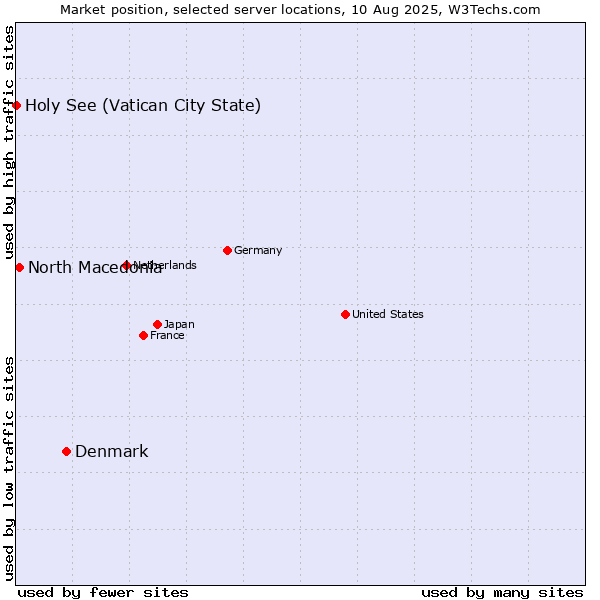Click the 'North Macedonia' label text

point(95,267)
